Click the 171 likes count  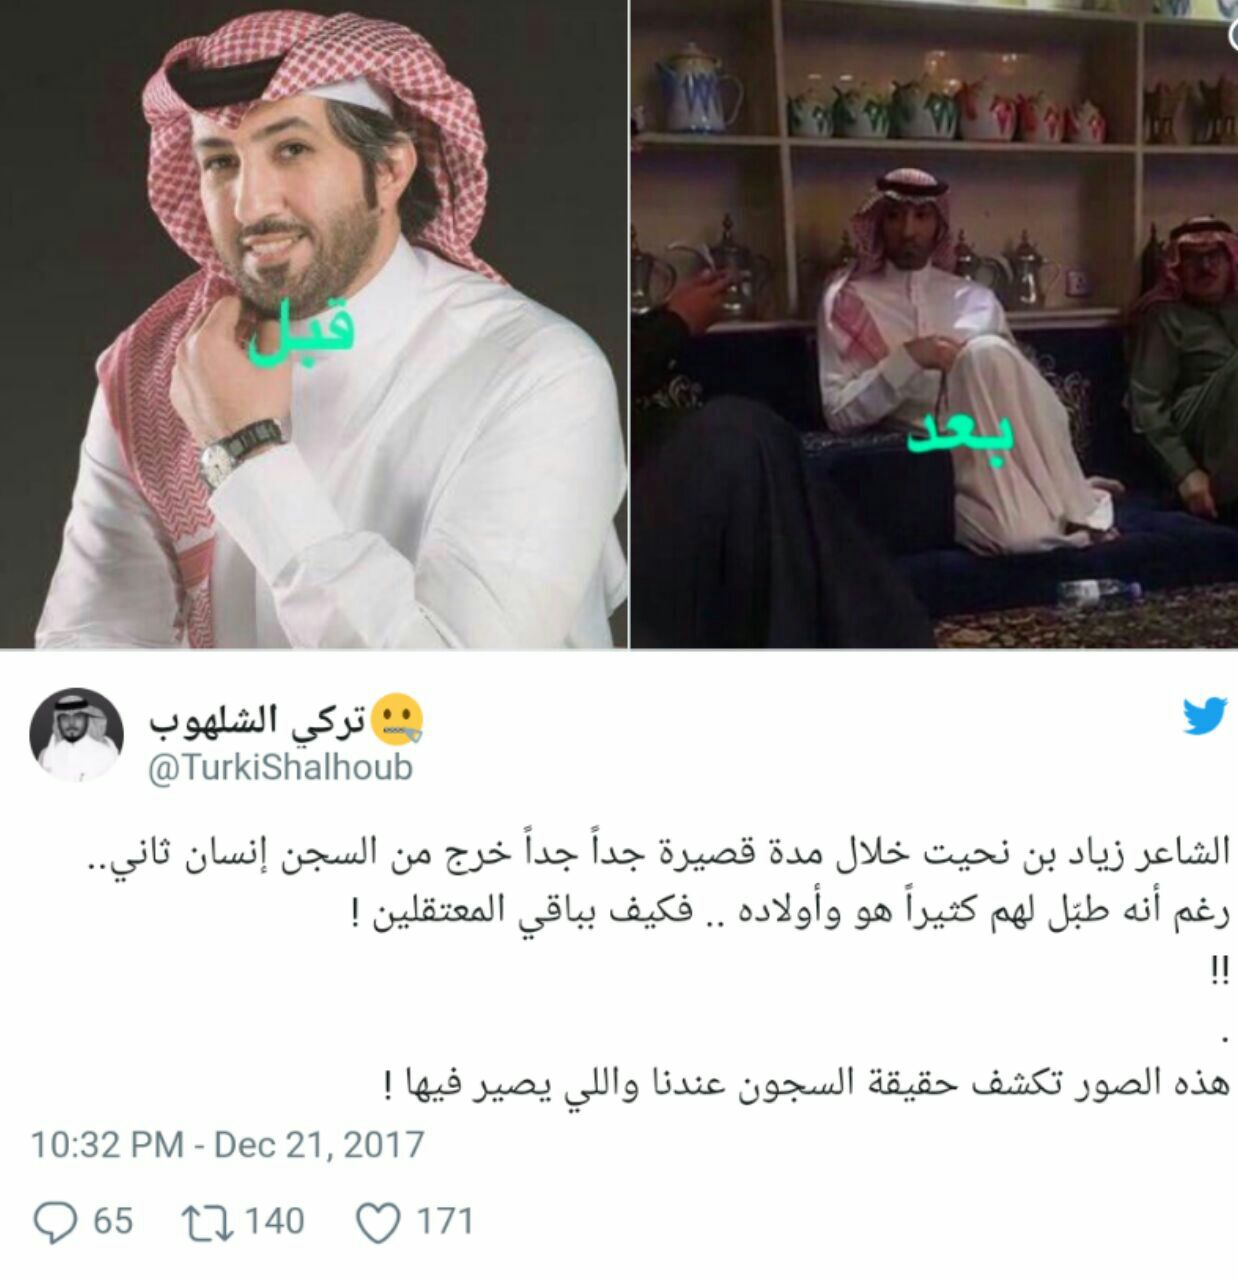pos(444,1221)
